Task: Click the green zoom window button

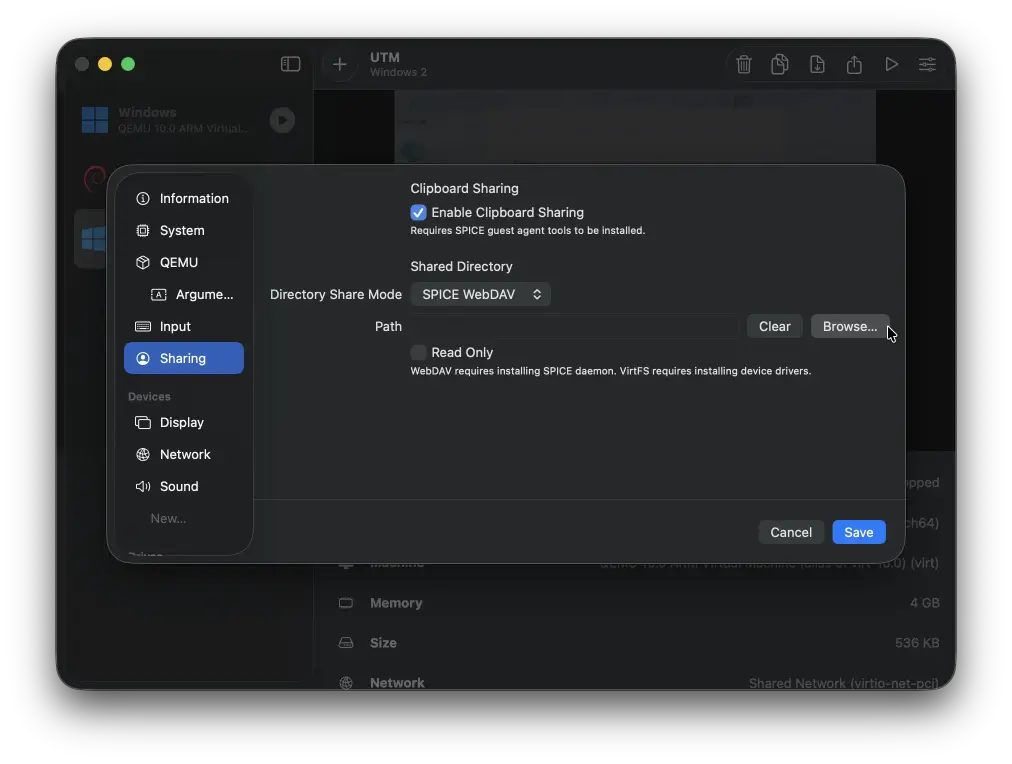Action: click(x=128, y=64)
